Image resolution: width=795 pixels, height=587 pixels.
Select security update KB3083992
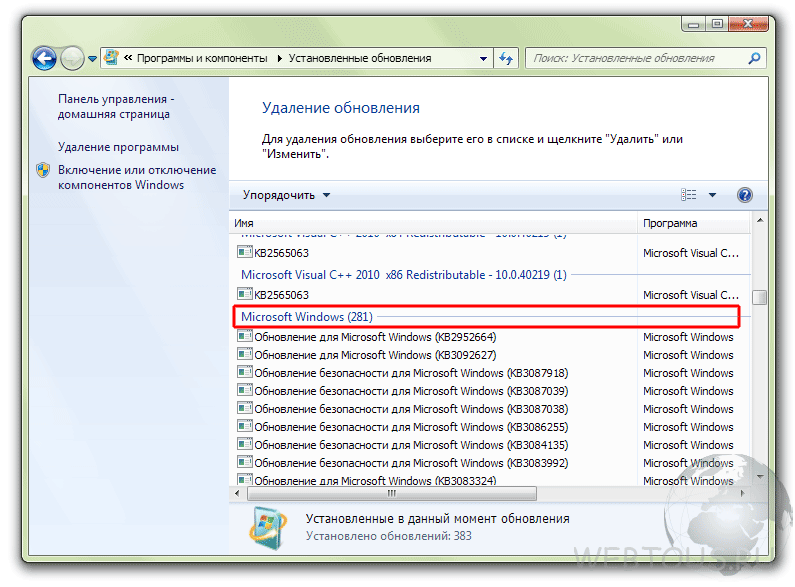coord(491,463)
